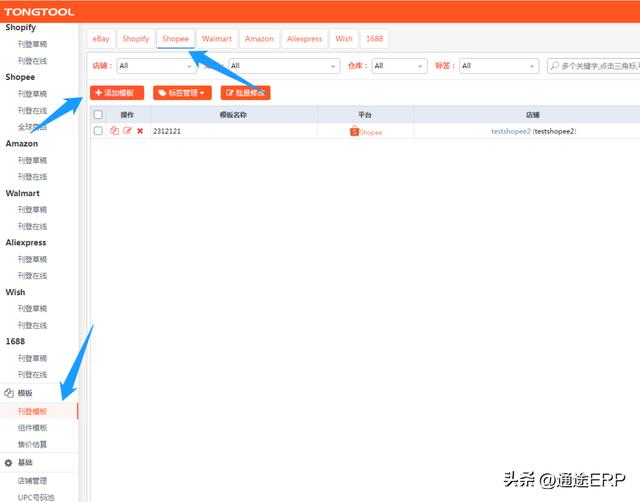Open the wide All dropdown beside 店铺
This screenshot has width=640, height=502.
click(284, 66)
